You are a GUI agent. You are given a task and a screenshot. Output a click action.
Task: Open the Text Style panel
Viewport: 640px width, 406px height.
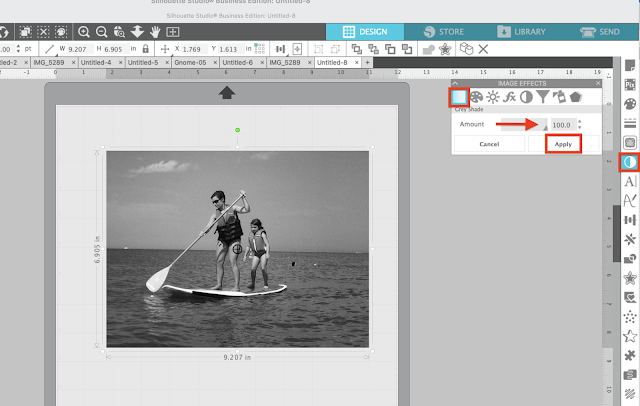[630, 181]
